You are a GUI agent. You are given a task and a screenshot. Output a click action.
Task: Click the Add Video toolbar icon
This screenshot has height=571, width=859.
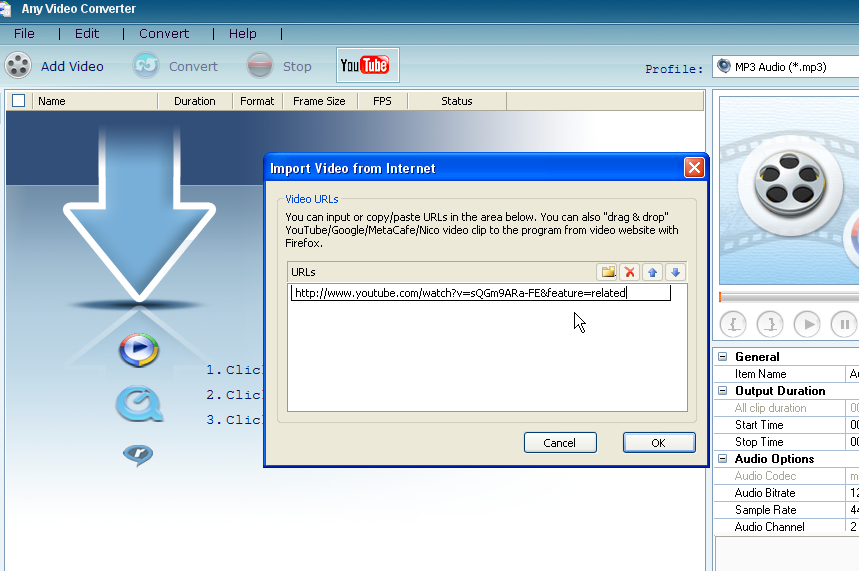(x=19, y=66)
